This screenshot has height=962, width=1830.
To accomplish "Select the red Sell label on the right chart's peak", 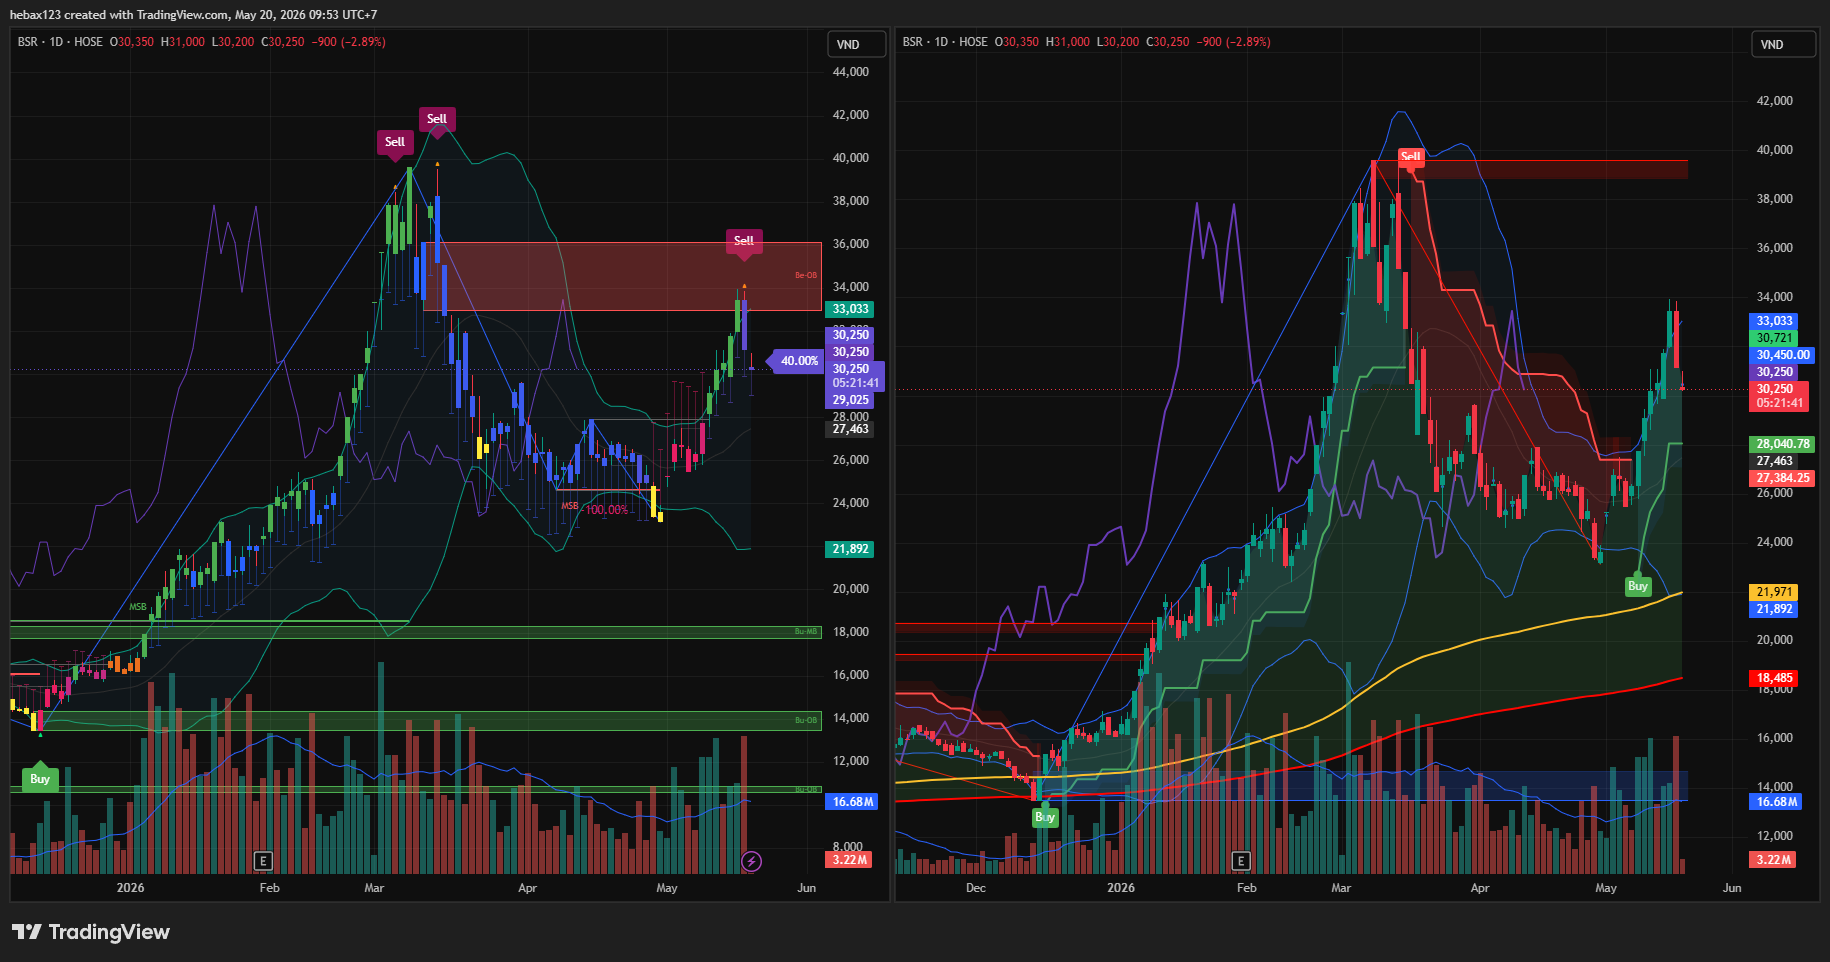I will [1410, 156].
